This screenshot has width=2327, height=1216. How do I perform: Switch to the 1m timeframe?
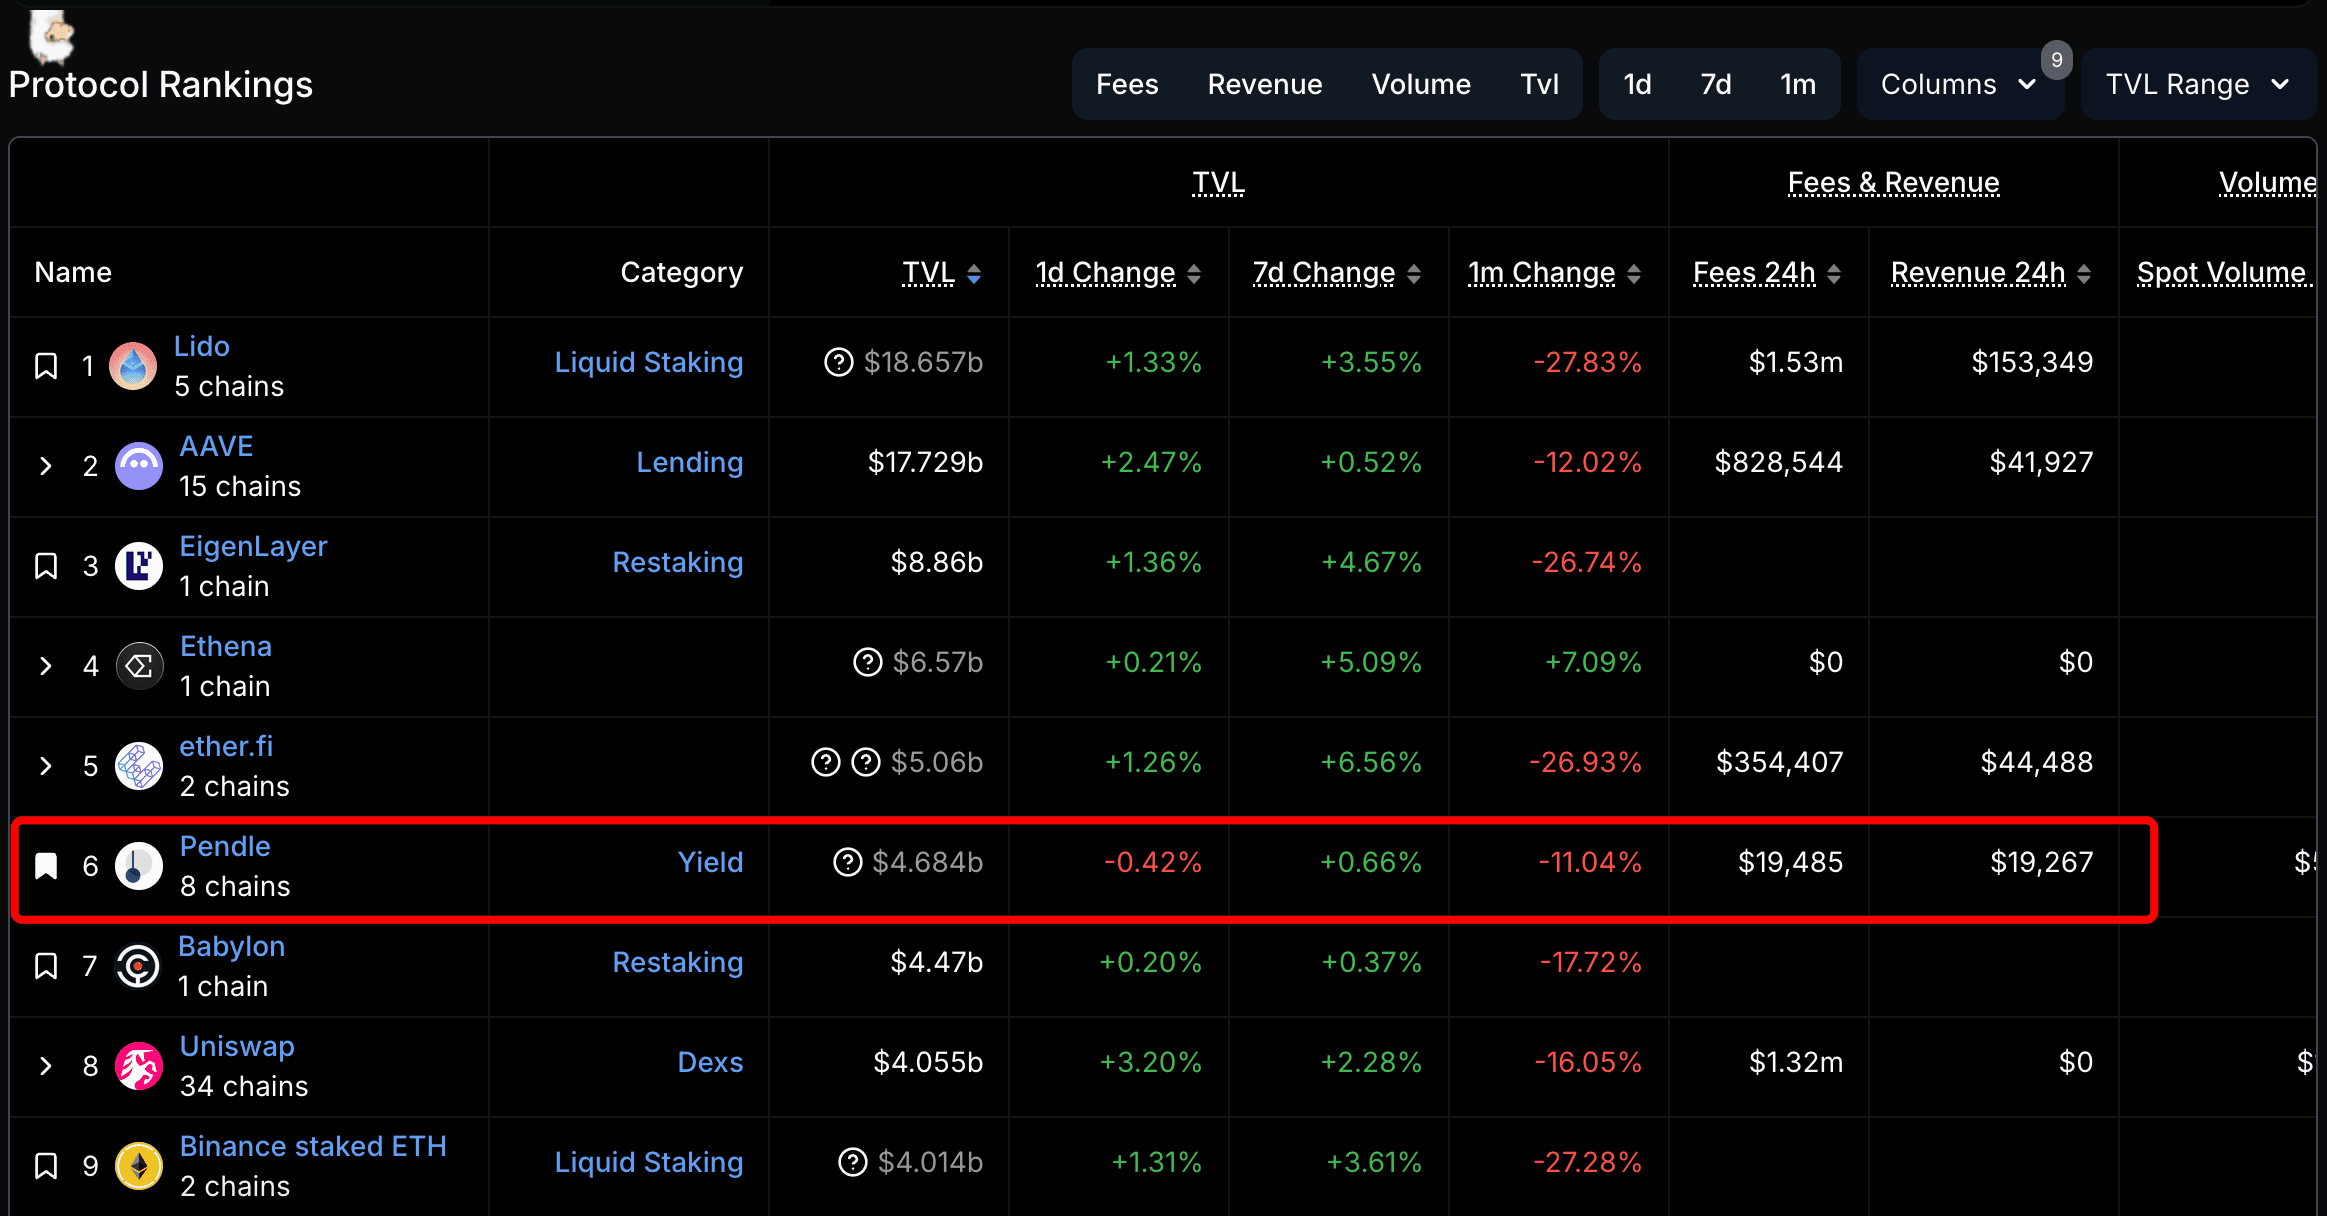1798,84
